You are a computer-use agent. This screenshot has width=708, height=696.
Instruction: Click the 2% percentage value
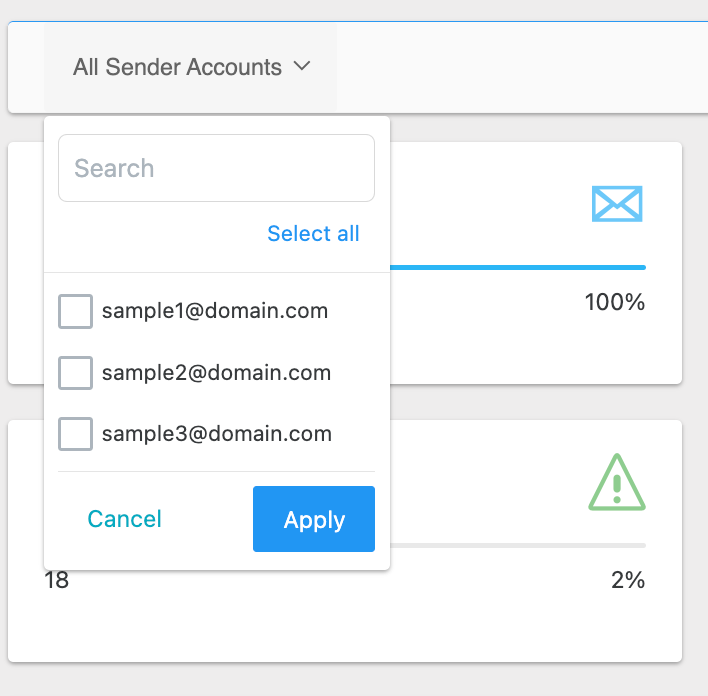click(628, 580)
